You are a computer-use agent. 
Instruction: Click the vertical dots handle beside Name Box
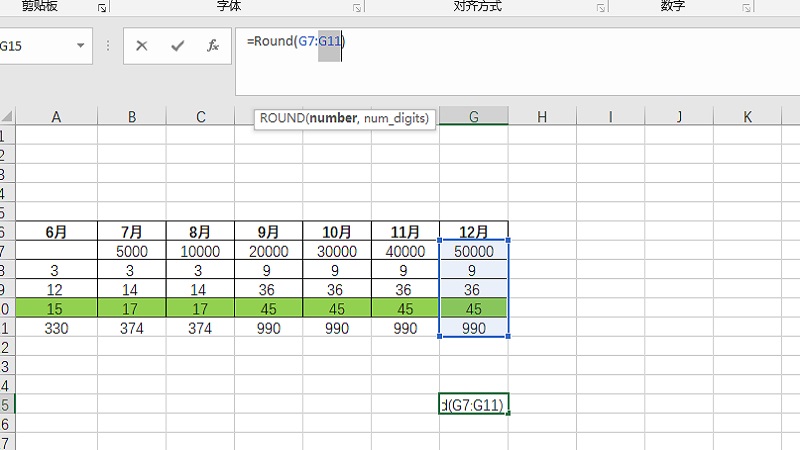pos(108,46)
